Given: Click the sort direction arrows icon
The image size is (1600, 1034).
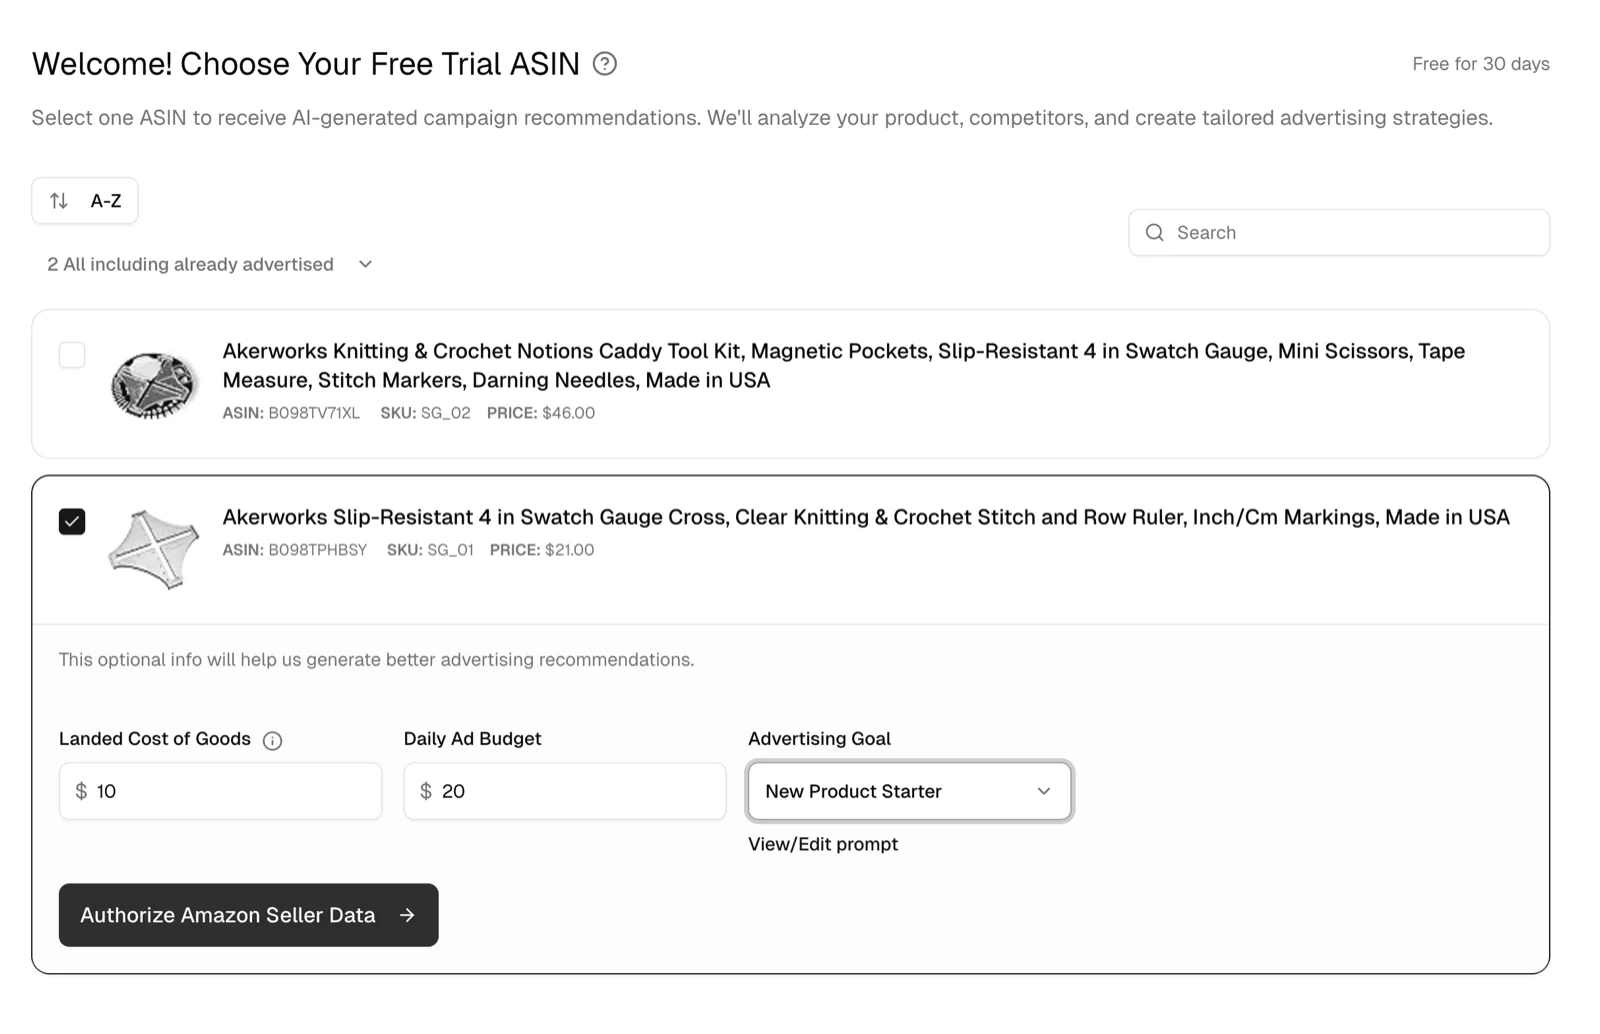Looking at the screenshot, I should pyautogui.click(x=59, y=200).
